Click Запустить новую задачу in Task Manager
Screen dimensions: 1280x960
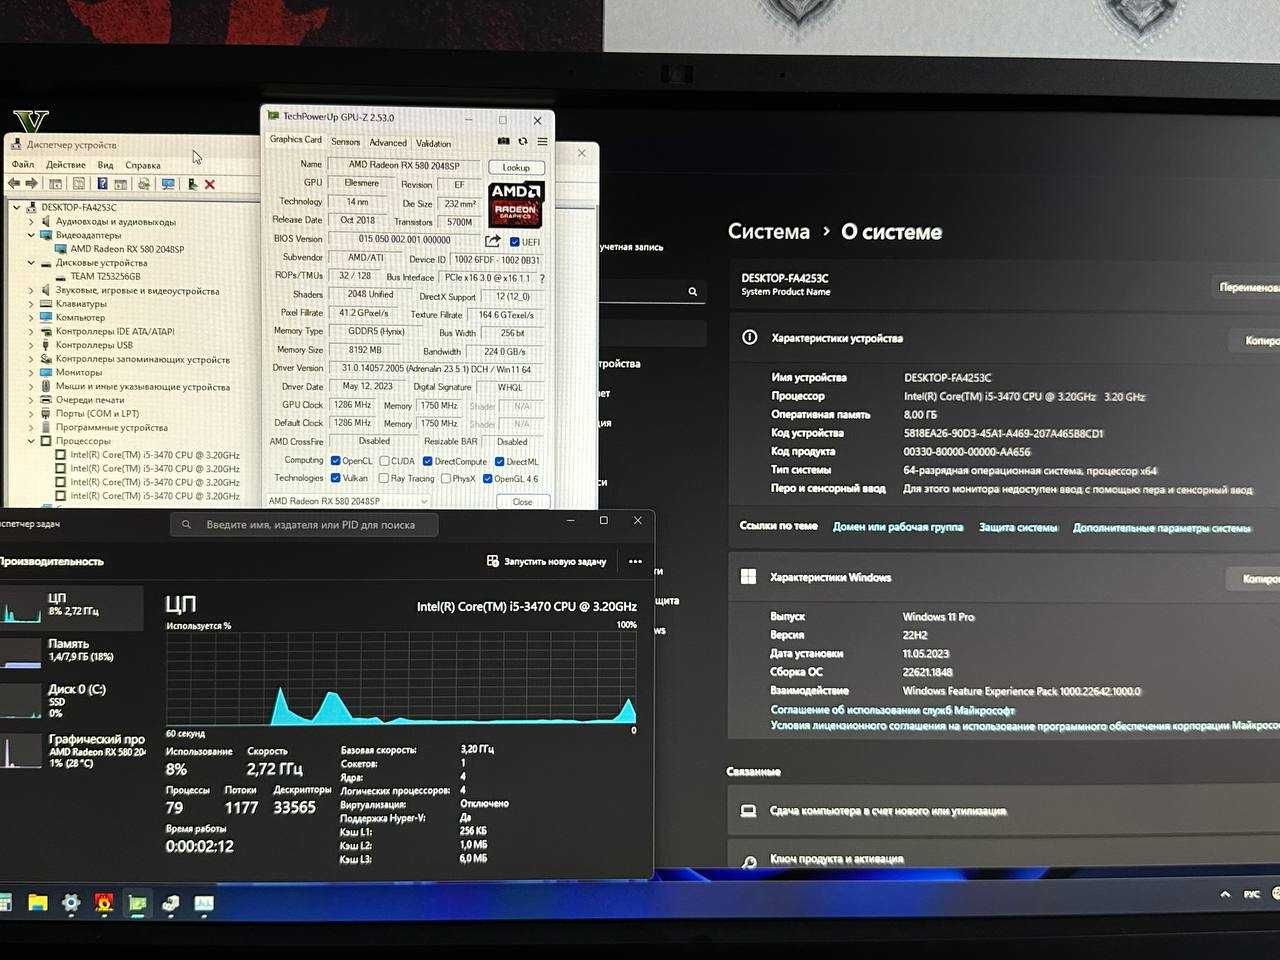coord(547,561)
